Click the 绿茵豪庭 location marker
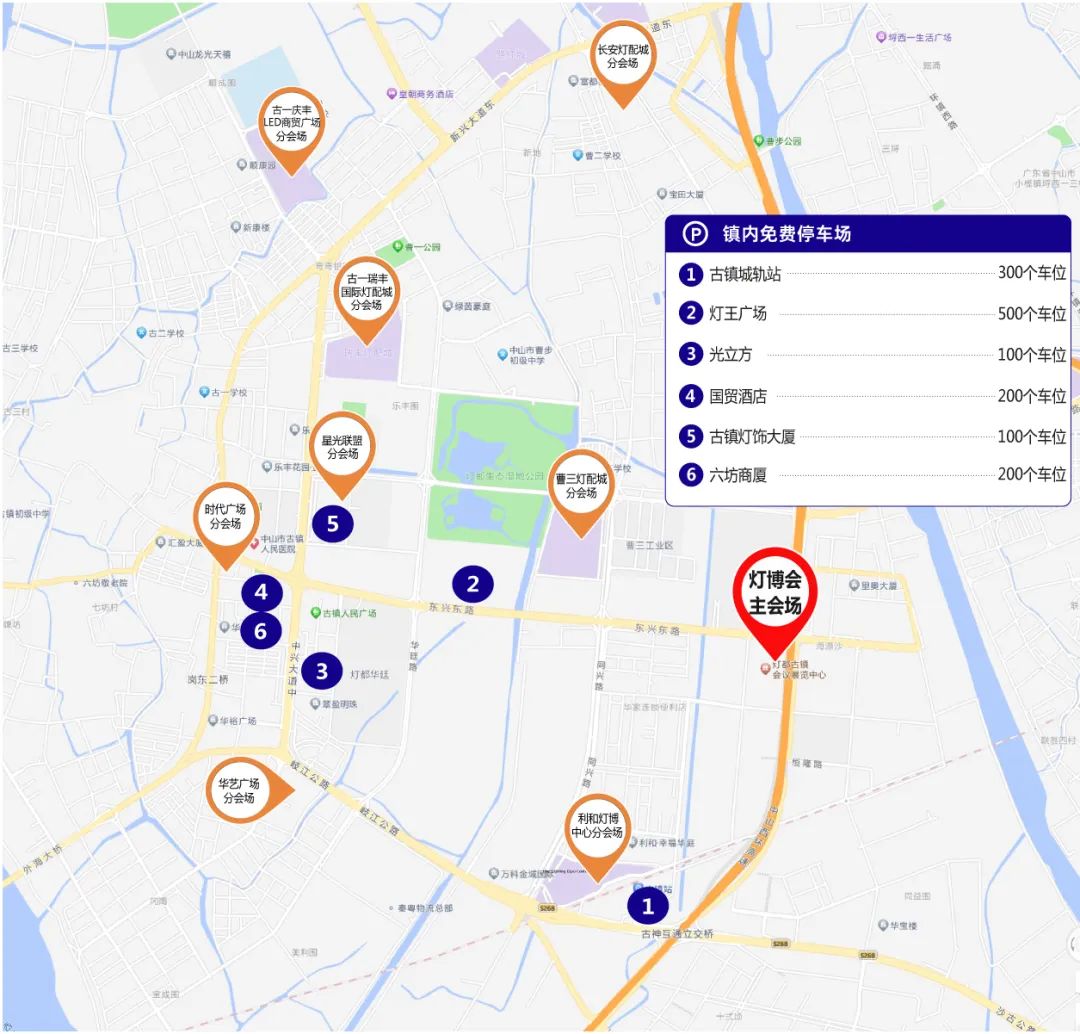 tap(448, 306)
